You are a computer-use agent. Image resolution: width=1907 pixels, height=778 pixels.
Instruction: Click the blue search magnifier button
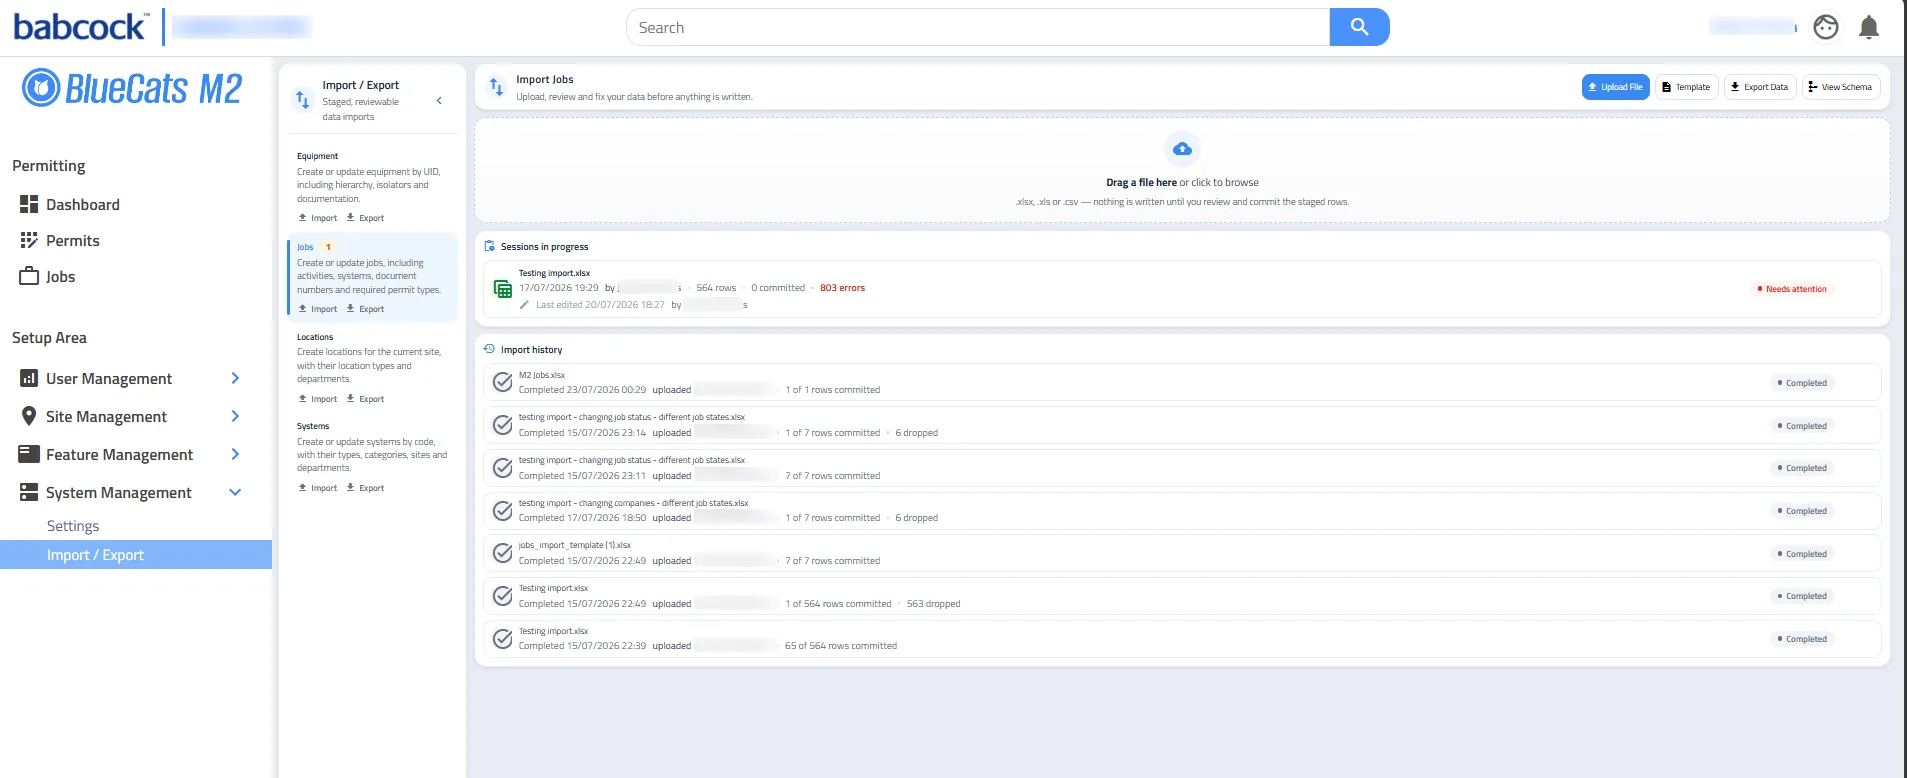pyautogui.click(x=1359, y=27)
